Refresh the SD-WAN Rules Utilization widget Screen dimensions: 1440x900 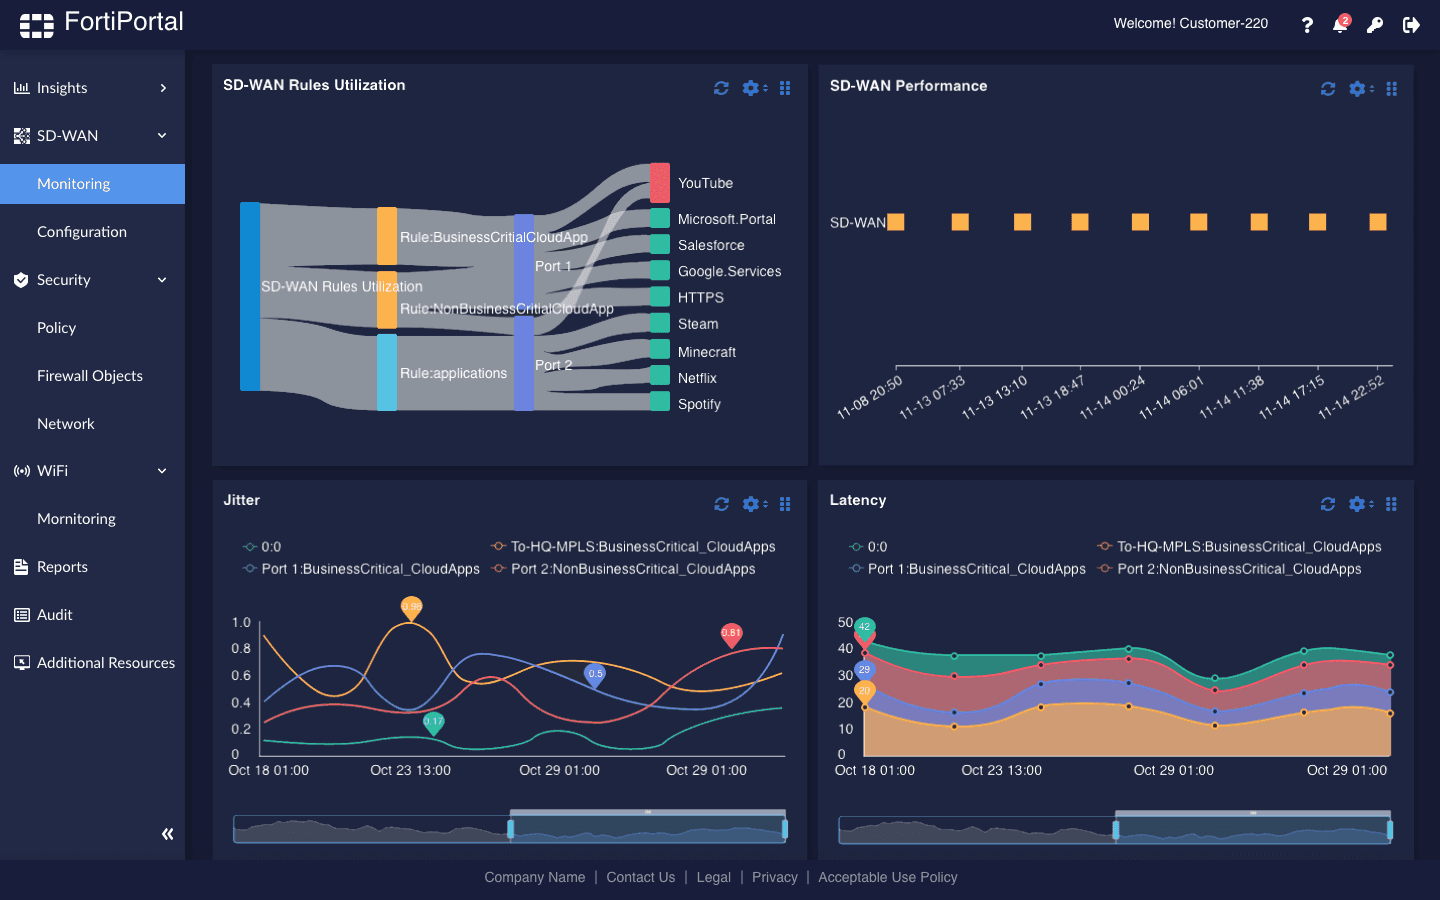pyautogui.click(x=721, y=88)
